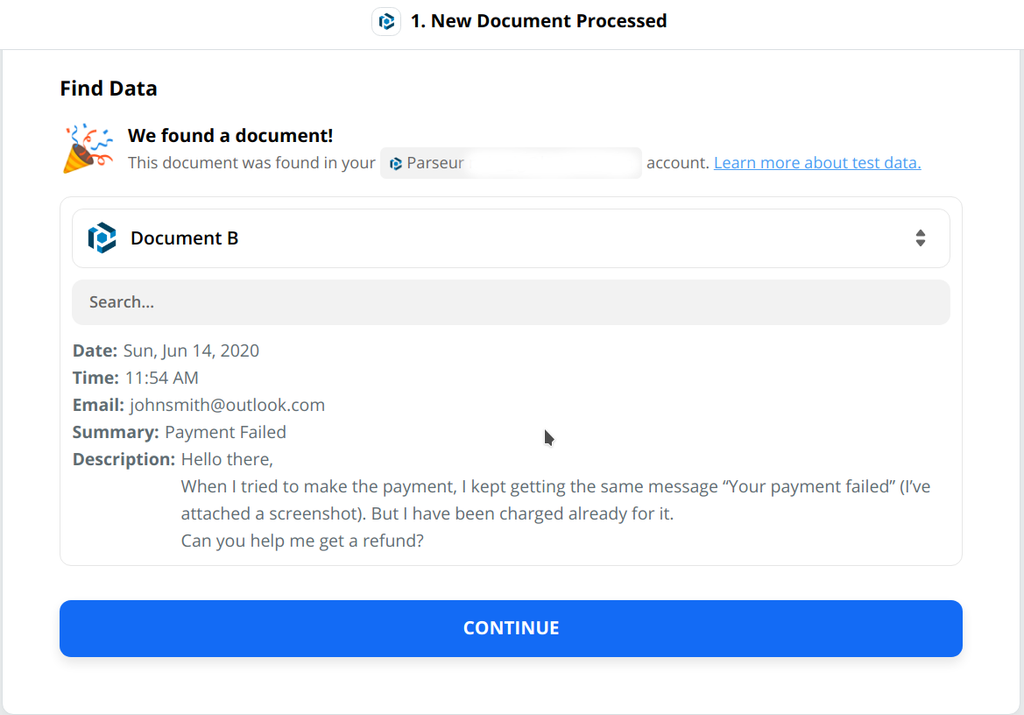1024x715 pixels.
Task: Click the Parseur logo beside Document B
Action: (102, 238)
